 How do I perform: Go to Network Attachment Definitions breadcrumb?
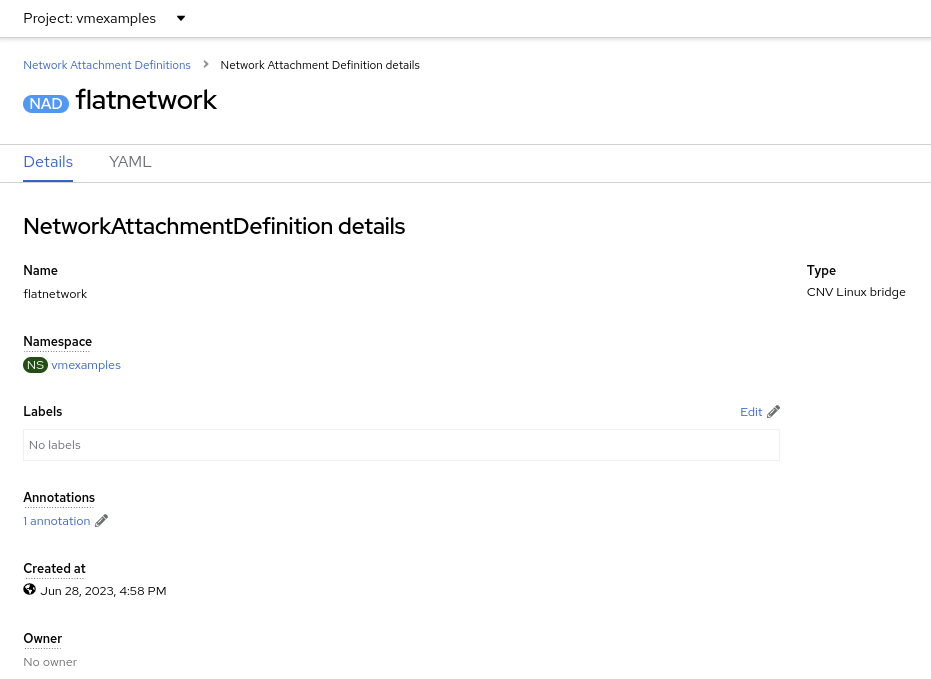(107, 65)
